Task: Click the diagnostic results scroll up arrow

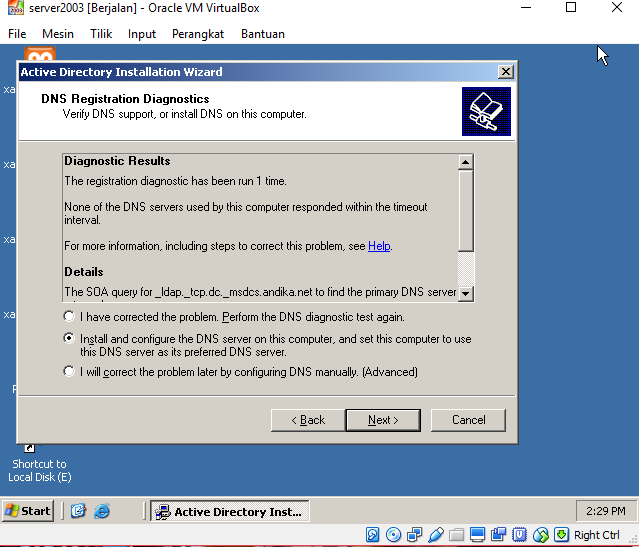Action: (x=465, y=162)
